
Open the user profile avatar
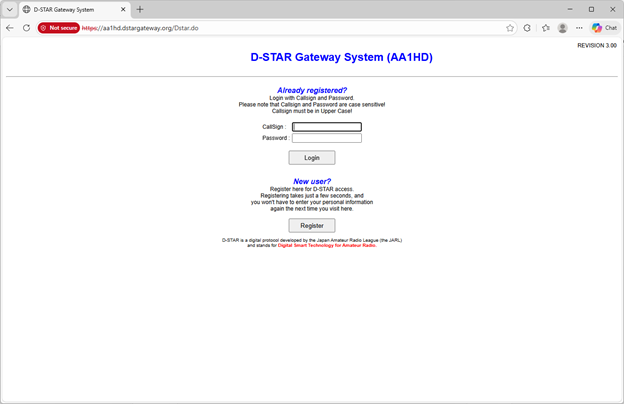pyautogui.click(x=563, y=28)
